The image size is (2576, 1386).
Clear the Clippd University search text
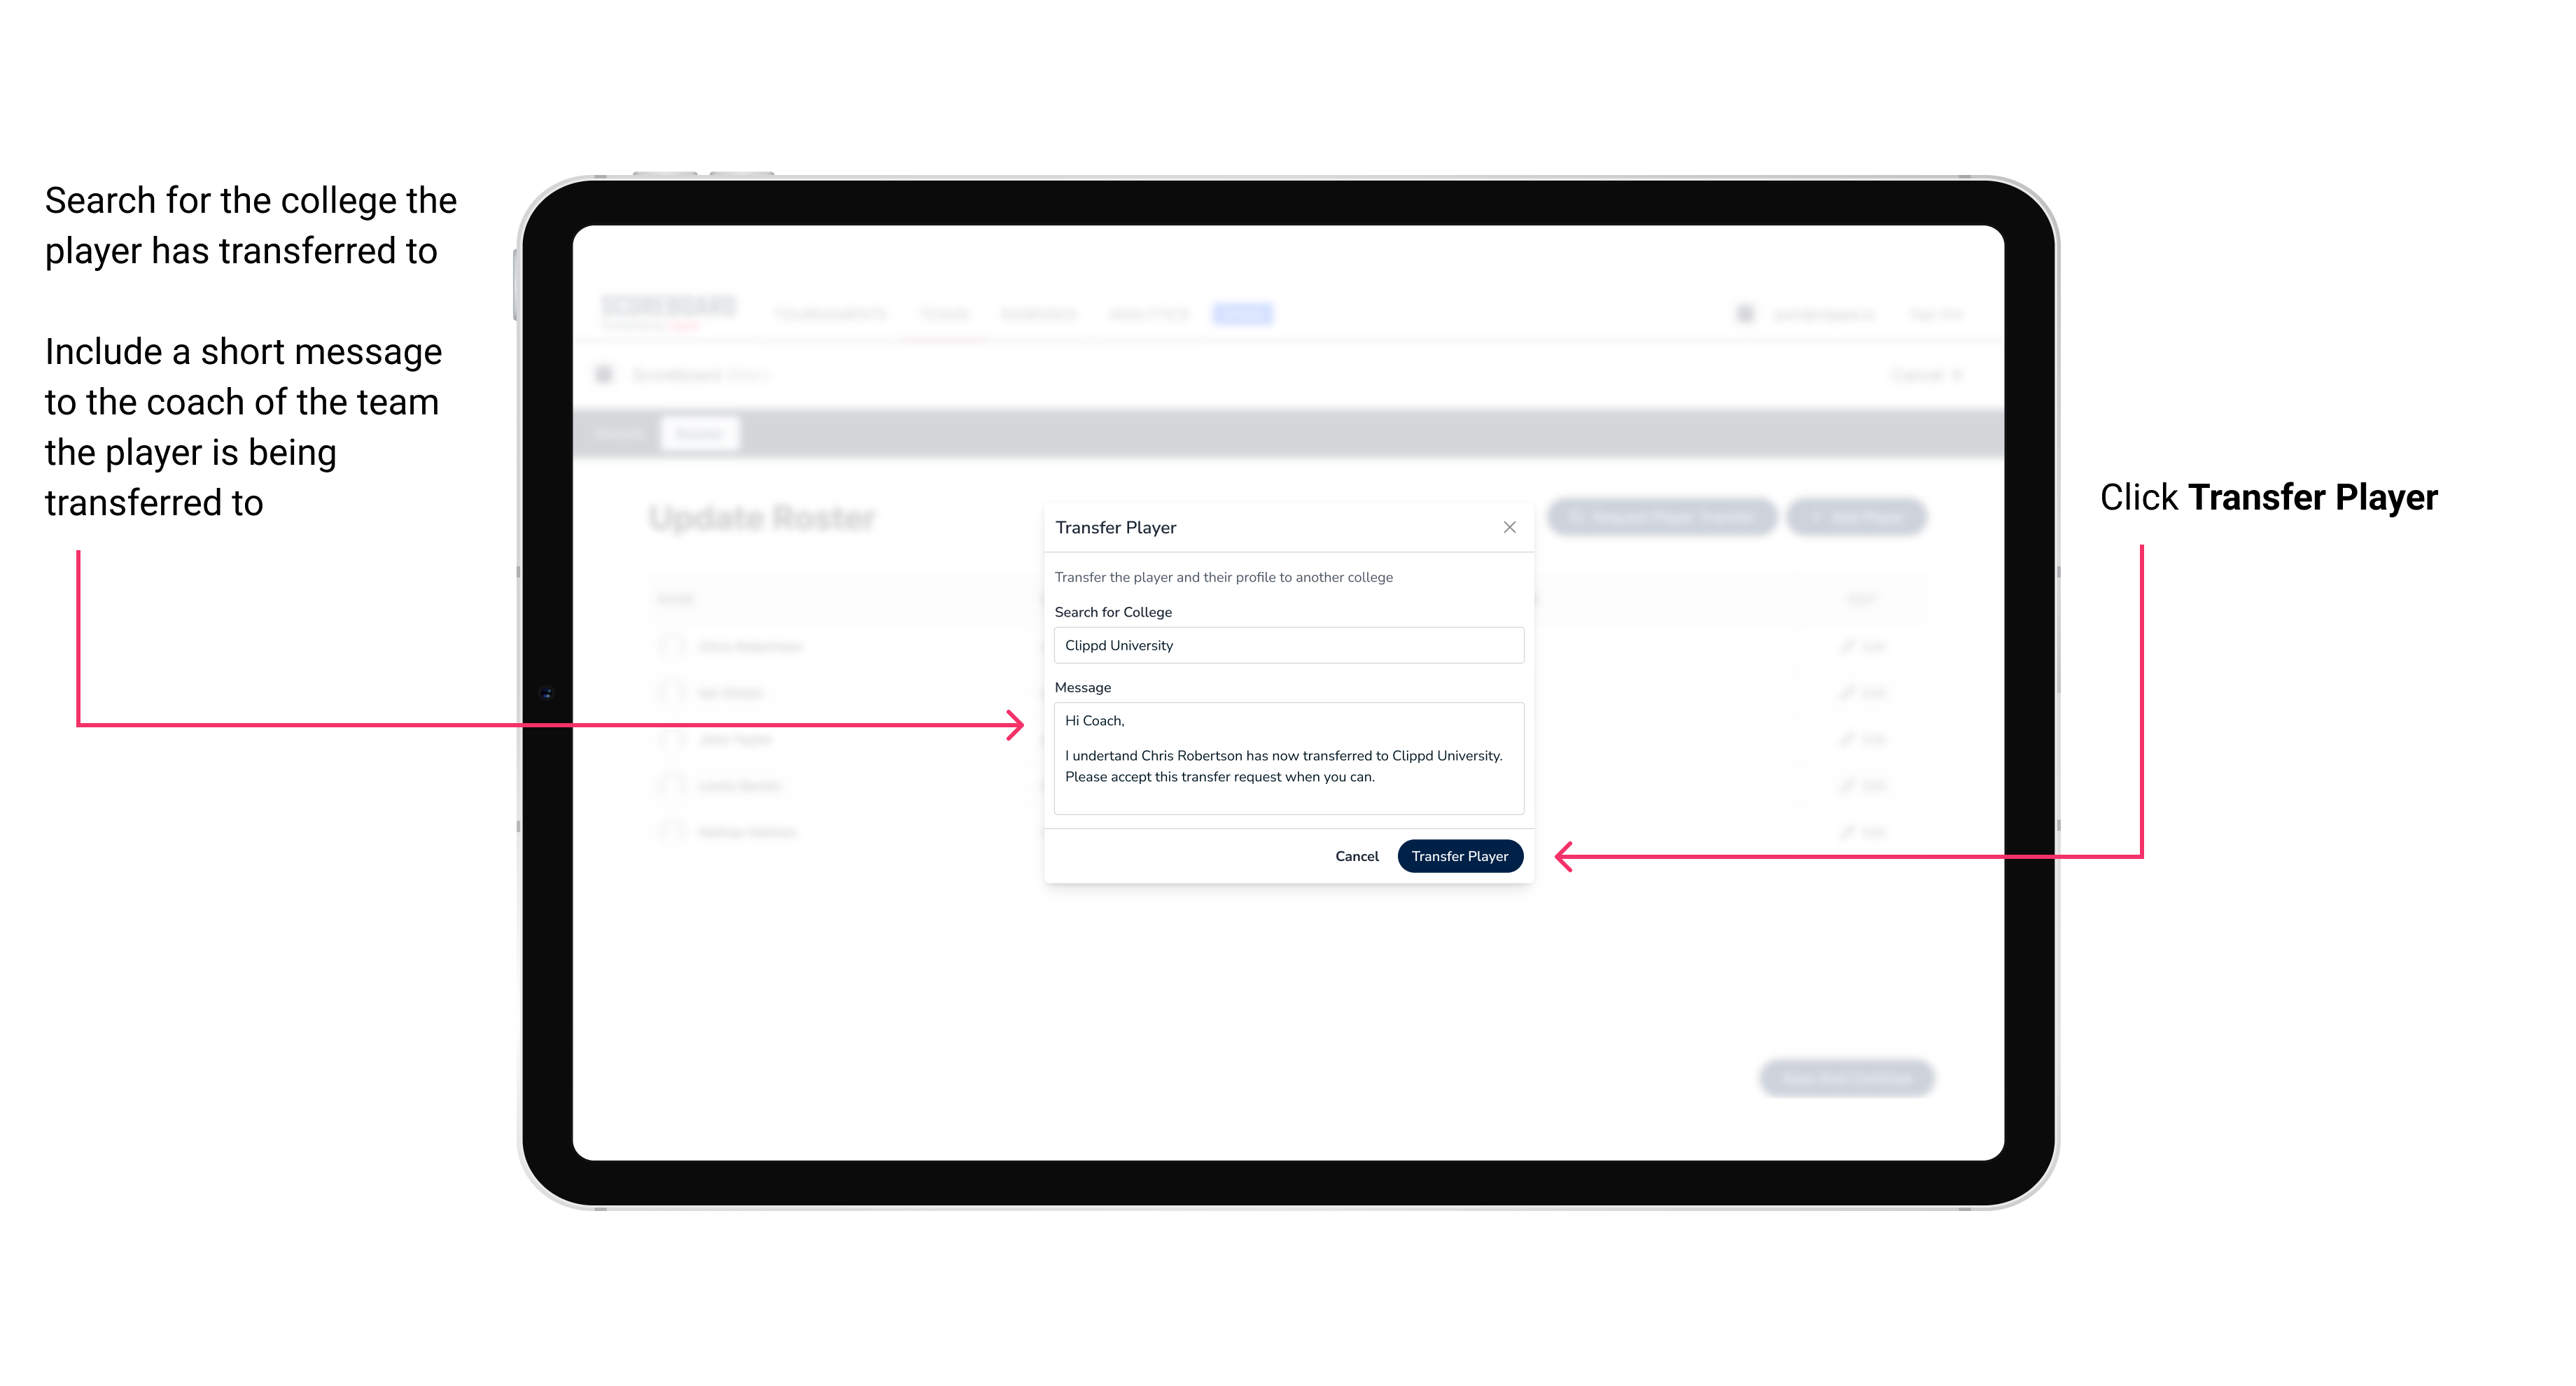(1283, 645)
